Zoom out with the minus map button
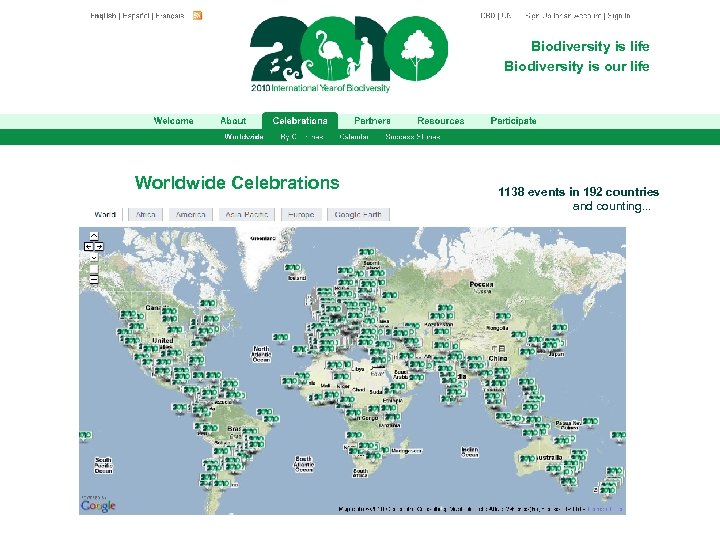 (x=94, y=279)
